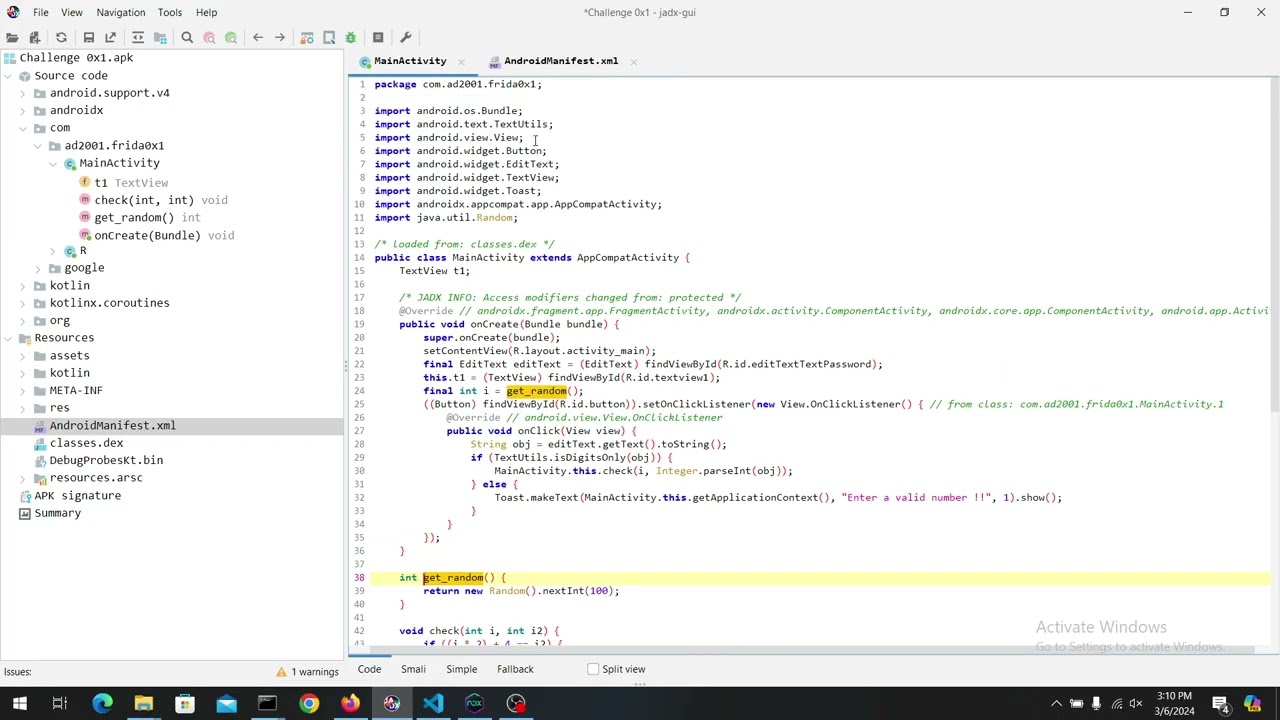Click the open file toolbar icon
Viewport: 1280px width, 720px height.
(x=12, y=38)
